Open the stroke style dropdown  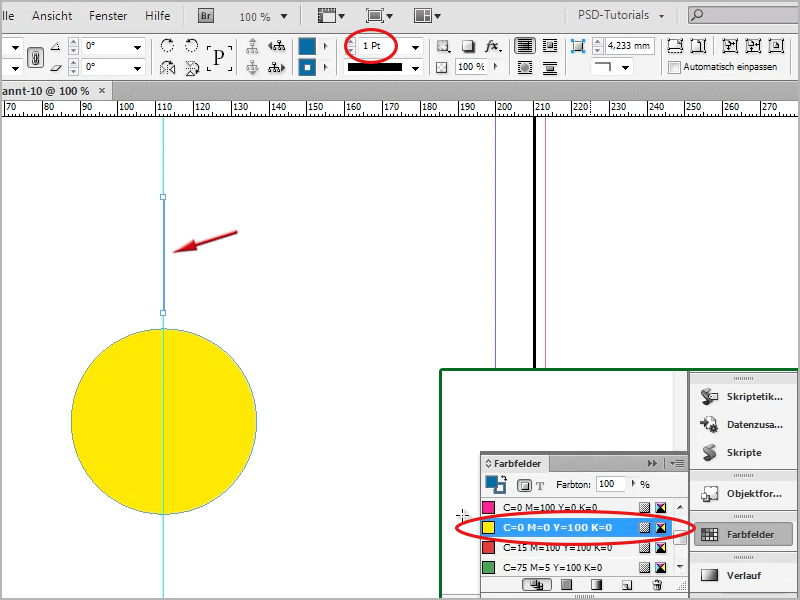[x=416, y=68]
